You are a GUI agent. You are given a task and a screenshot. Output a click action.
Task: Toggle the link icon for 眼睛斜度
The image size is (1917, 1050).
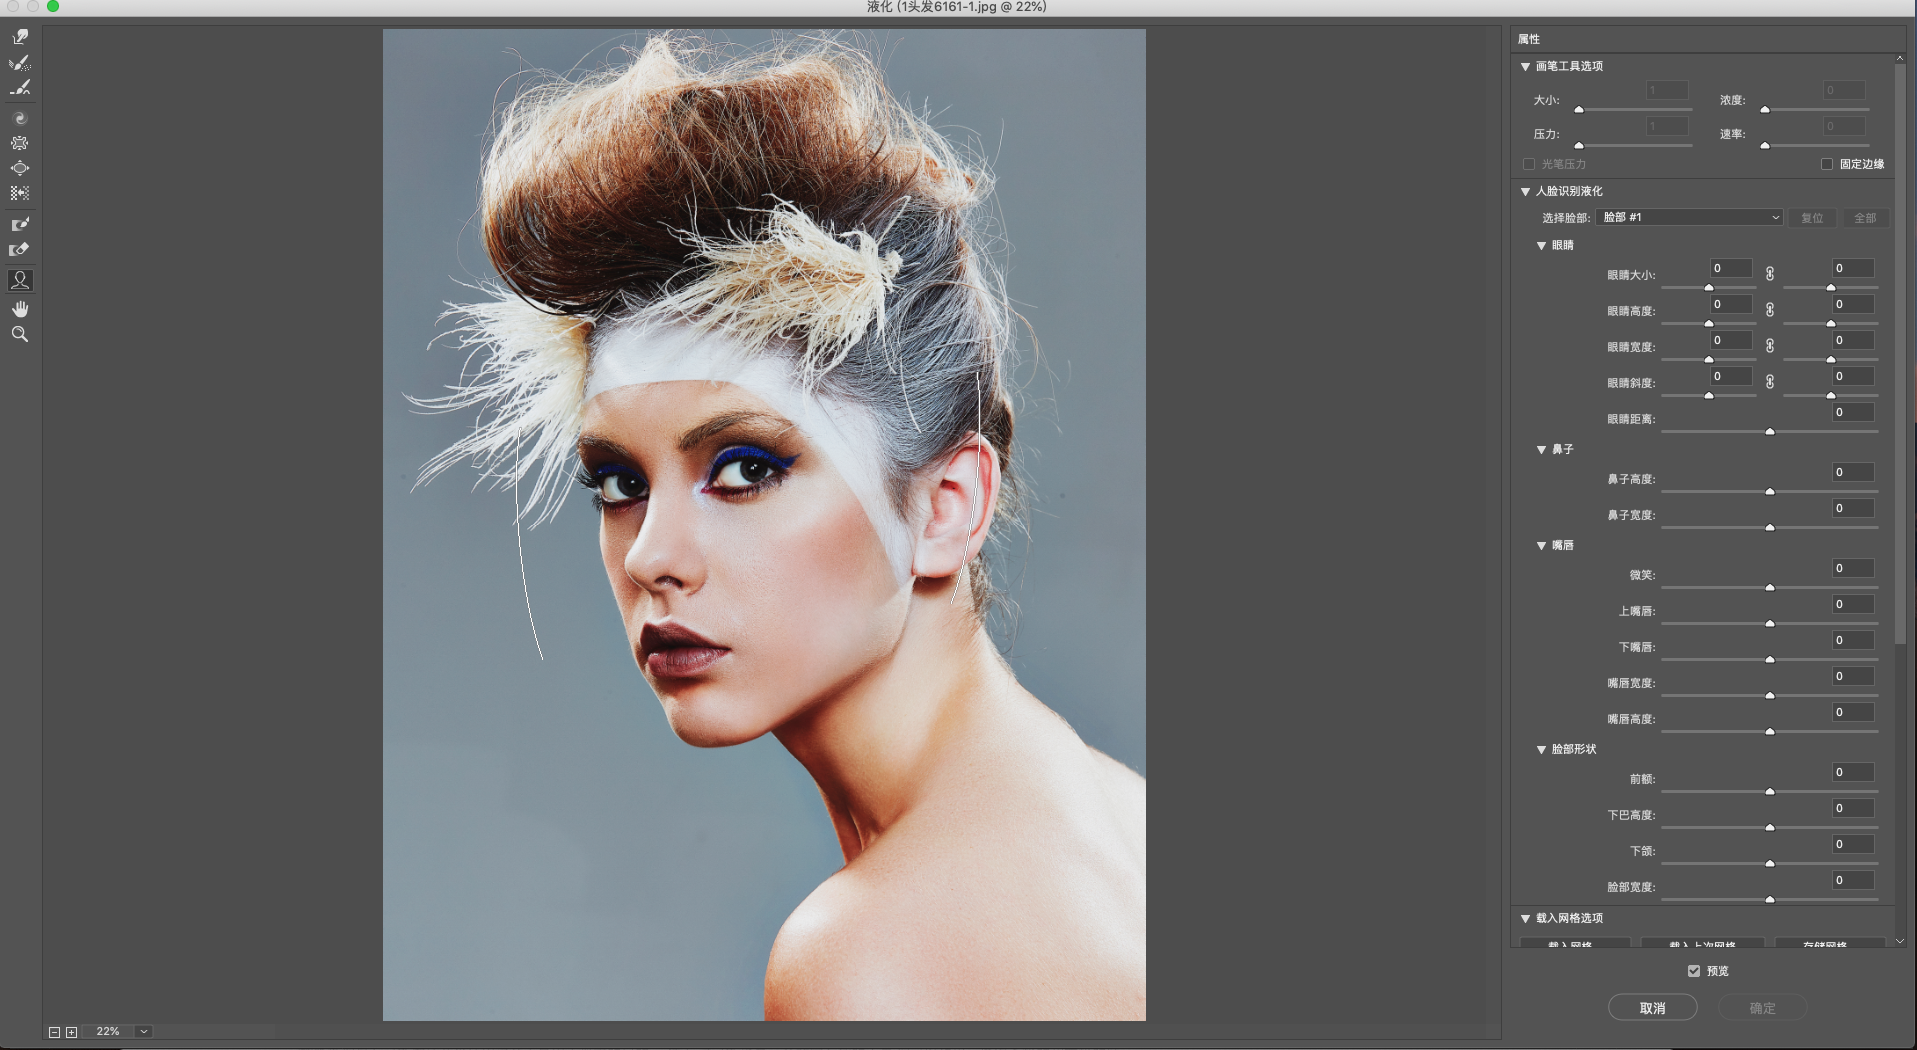click(1770, 382)
